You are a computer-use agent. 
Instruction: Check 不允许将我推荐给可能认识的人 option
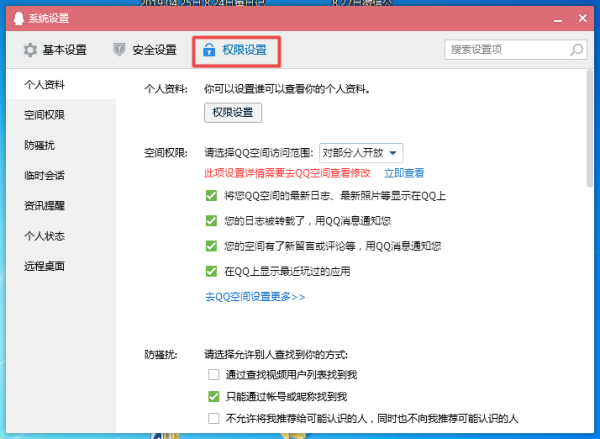point(214,418)
